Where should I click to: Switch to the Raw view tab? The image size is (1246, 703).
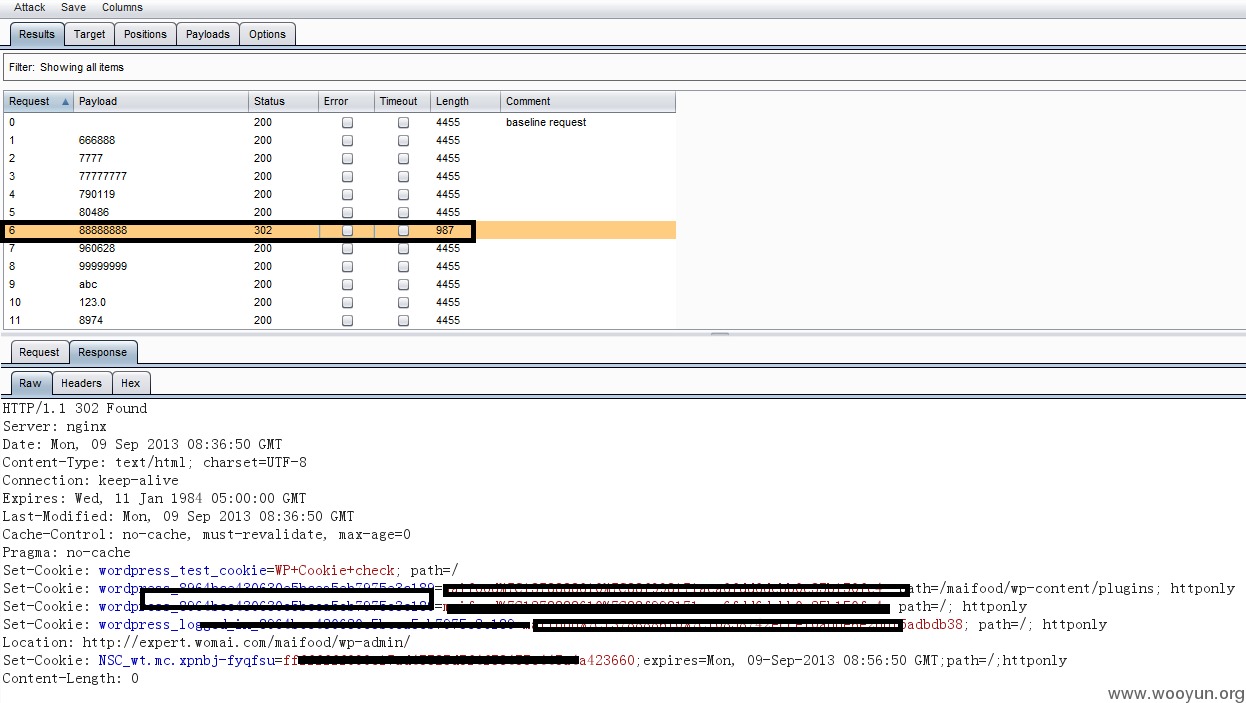pos(31,383)
